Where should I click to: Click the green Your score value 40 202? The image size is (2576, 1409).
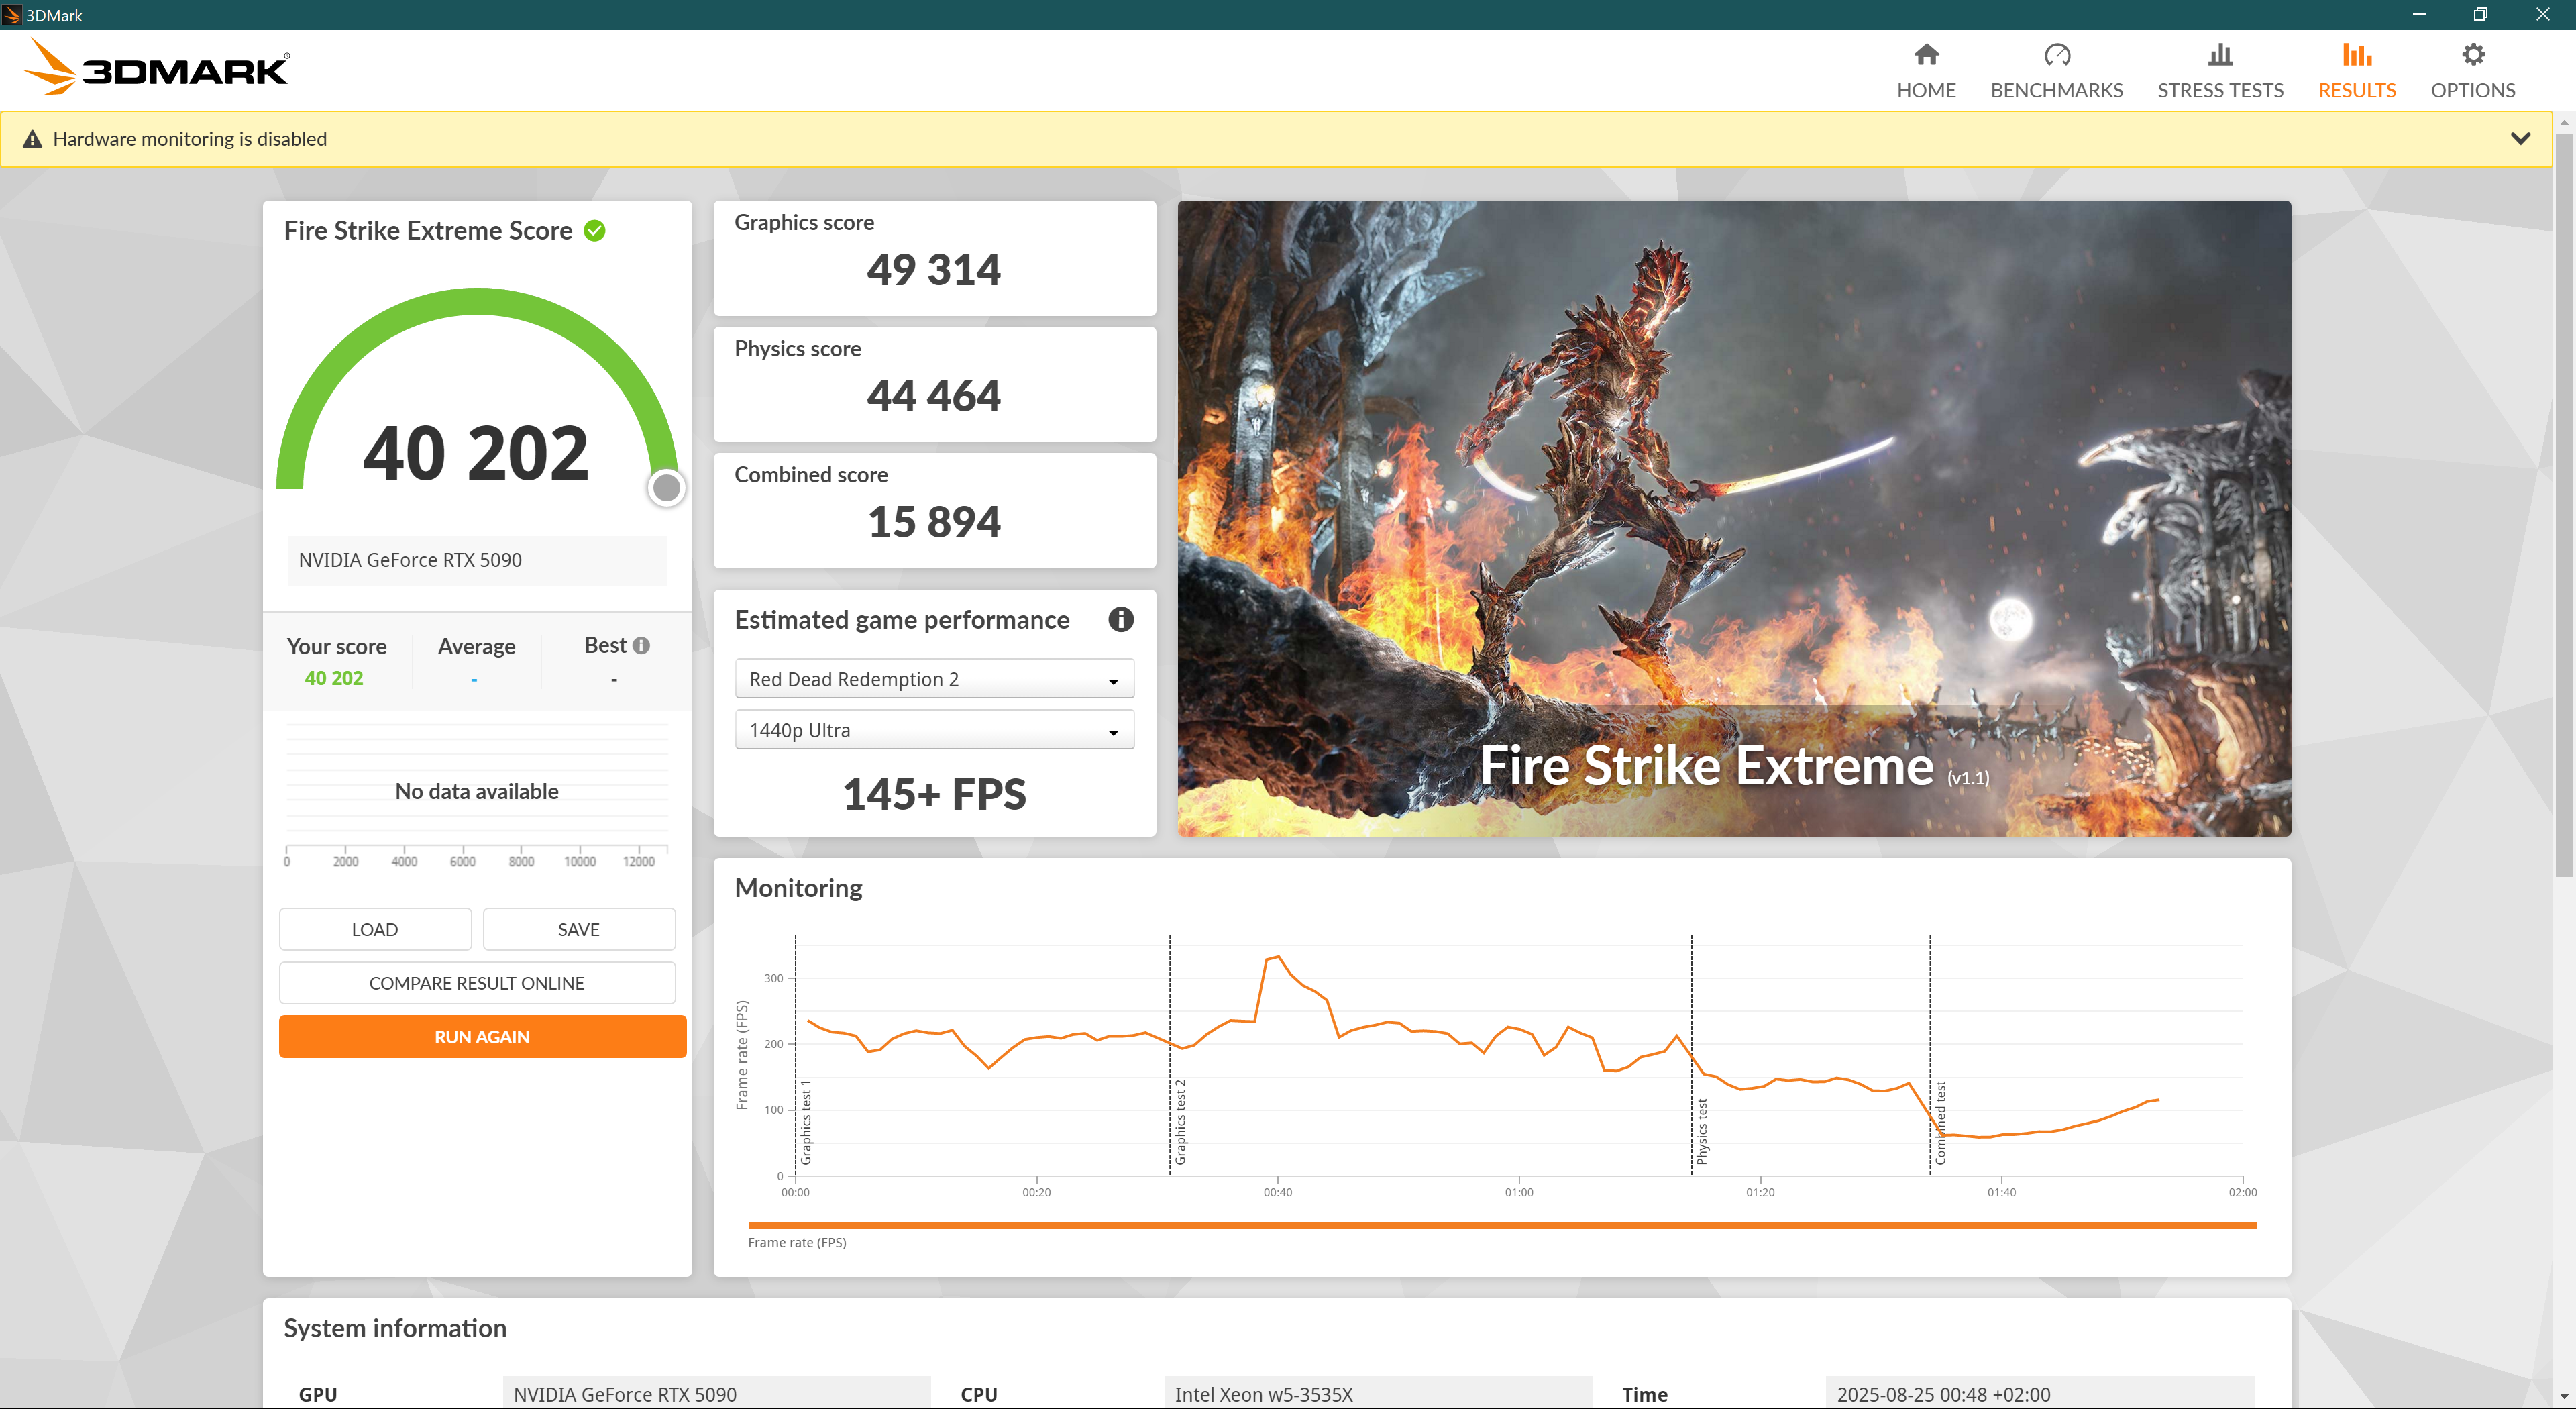[x=334, y=678]
